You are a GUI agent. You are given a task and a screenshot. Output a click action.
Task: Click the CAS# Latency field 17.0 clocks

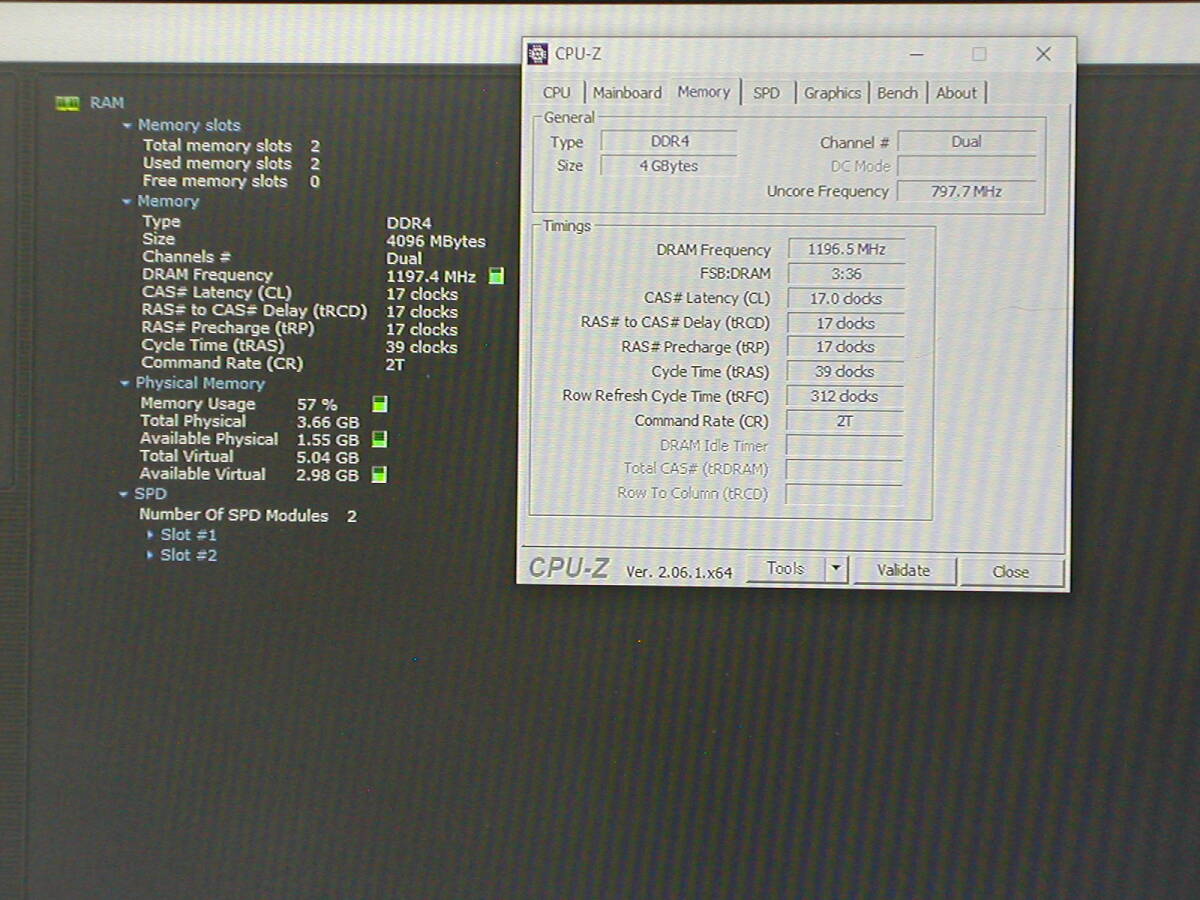(846, 299)
